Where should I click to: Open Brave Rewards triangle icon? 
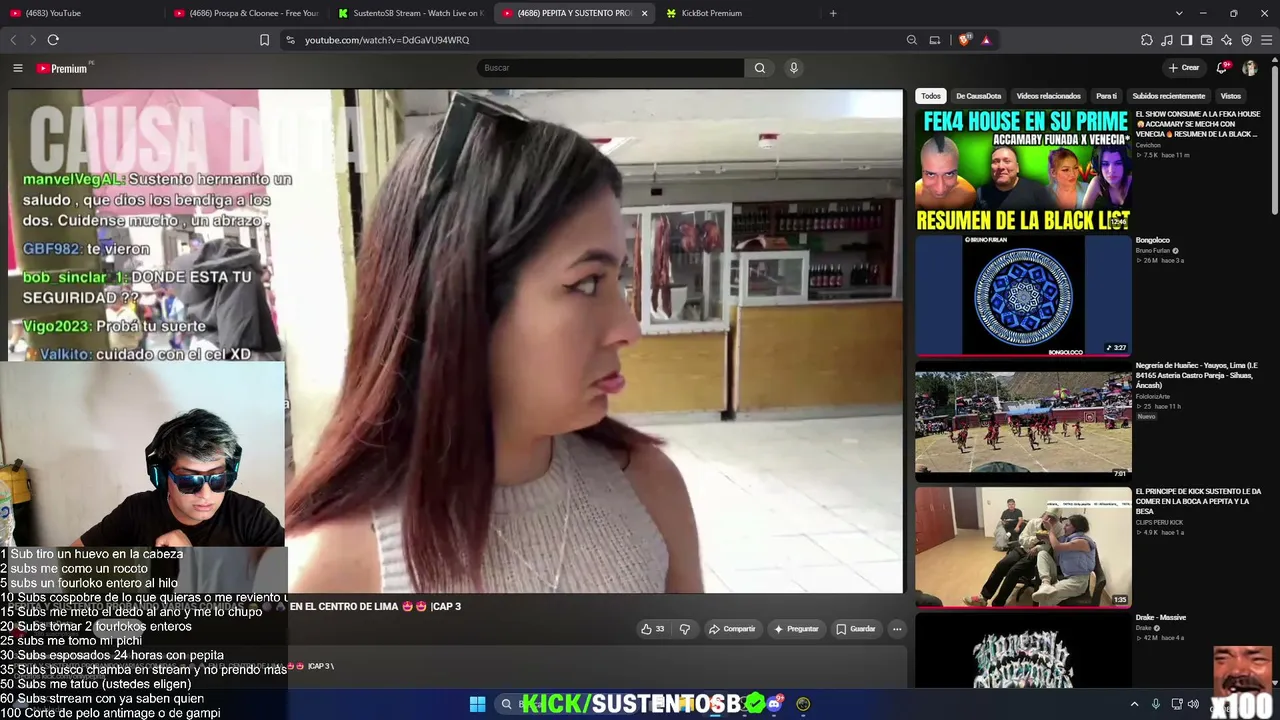click(x=986, y=40)
